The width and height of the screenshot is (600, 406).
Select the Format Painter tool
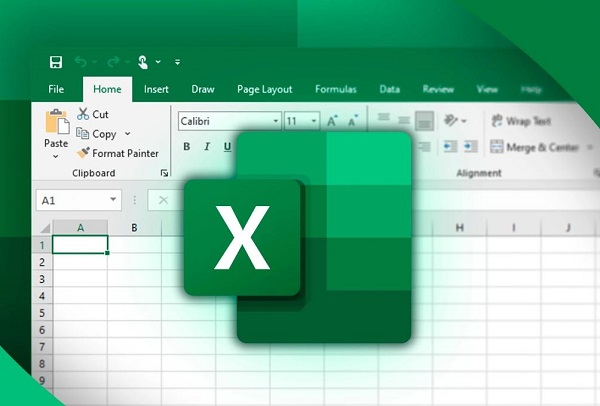pos(118,153)
